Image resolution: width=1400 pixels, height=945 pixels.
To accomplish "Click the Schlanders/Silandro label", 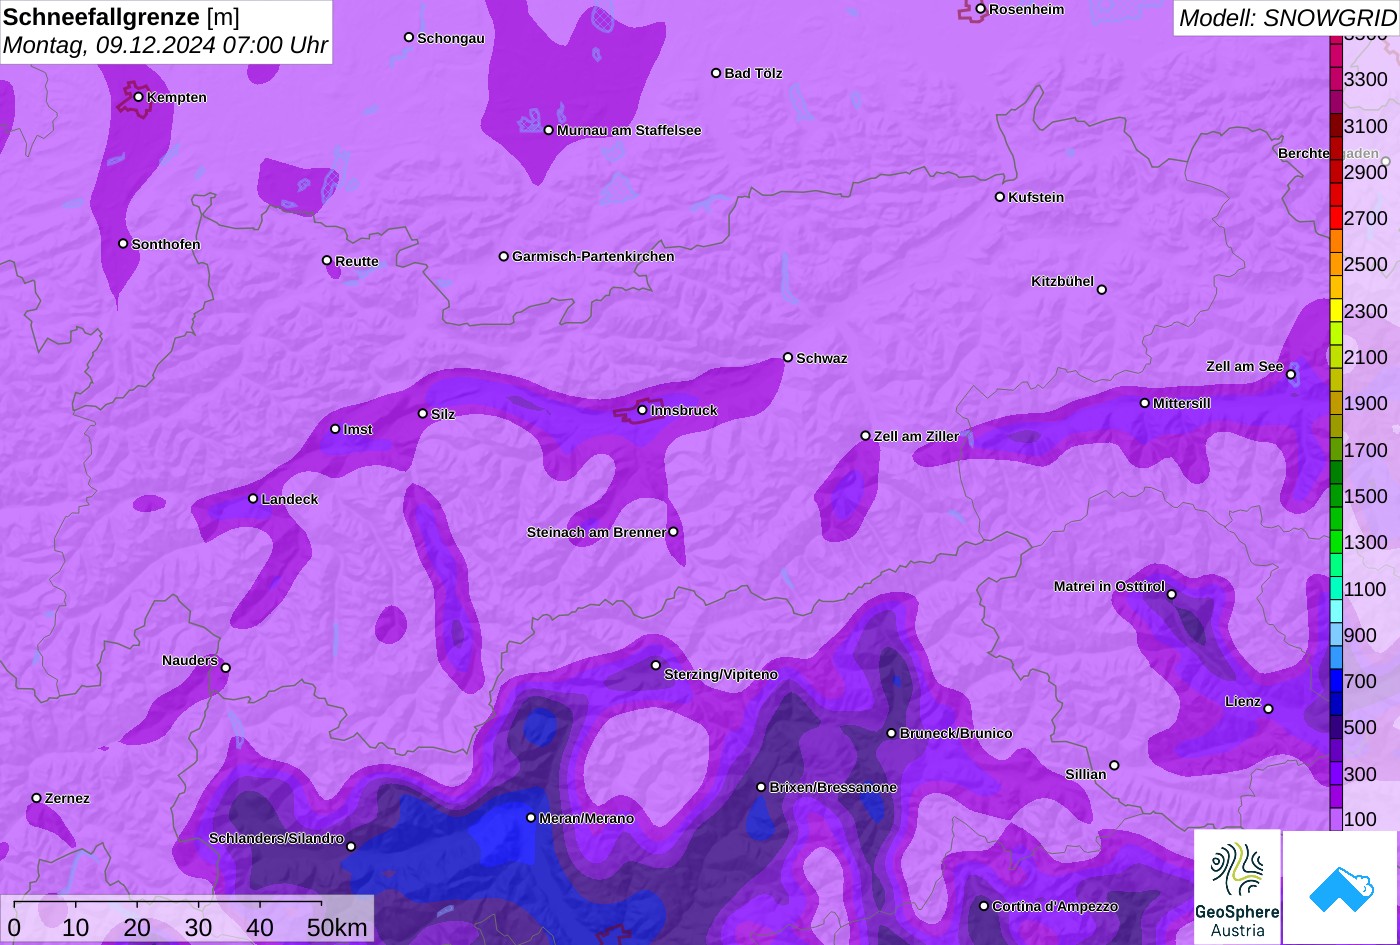I will 276,839.
